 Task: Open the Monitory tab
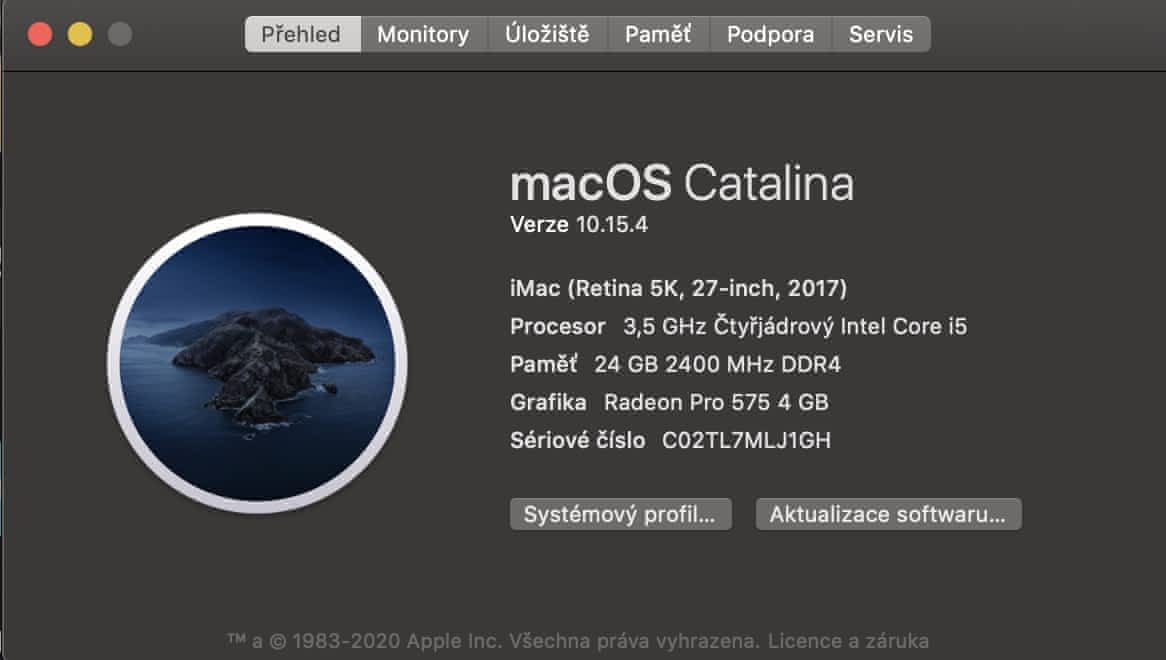pyautogui.click(x=423, y=34)
